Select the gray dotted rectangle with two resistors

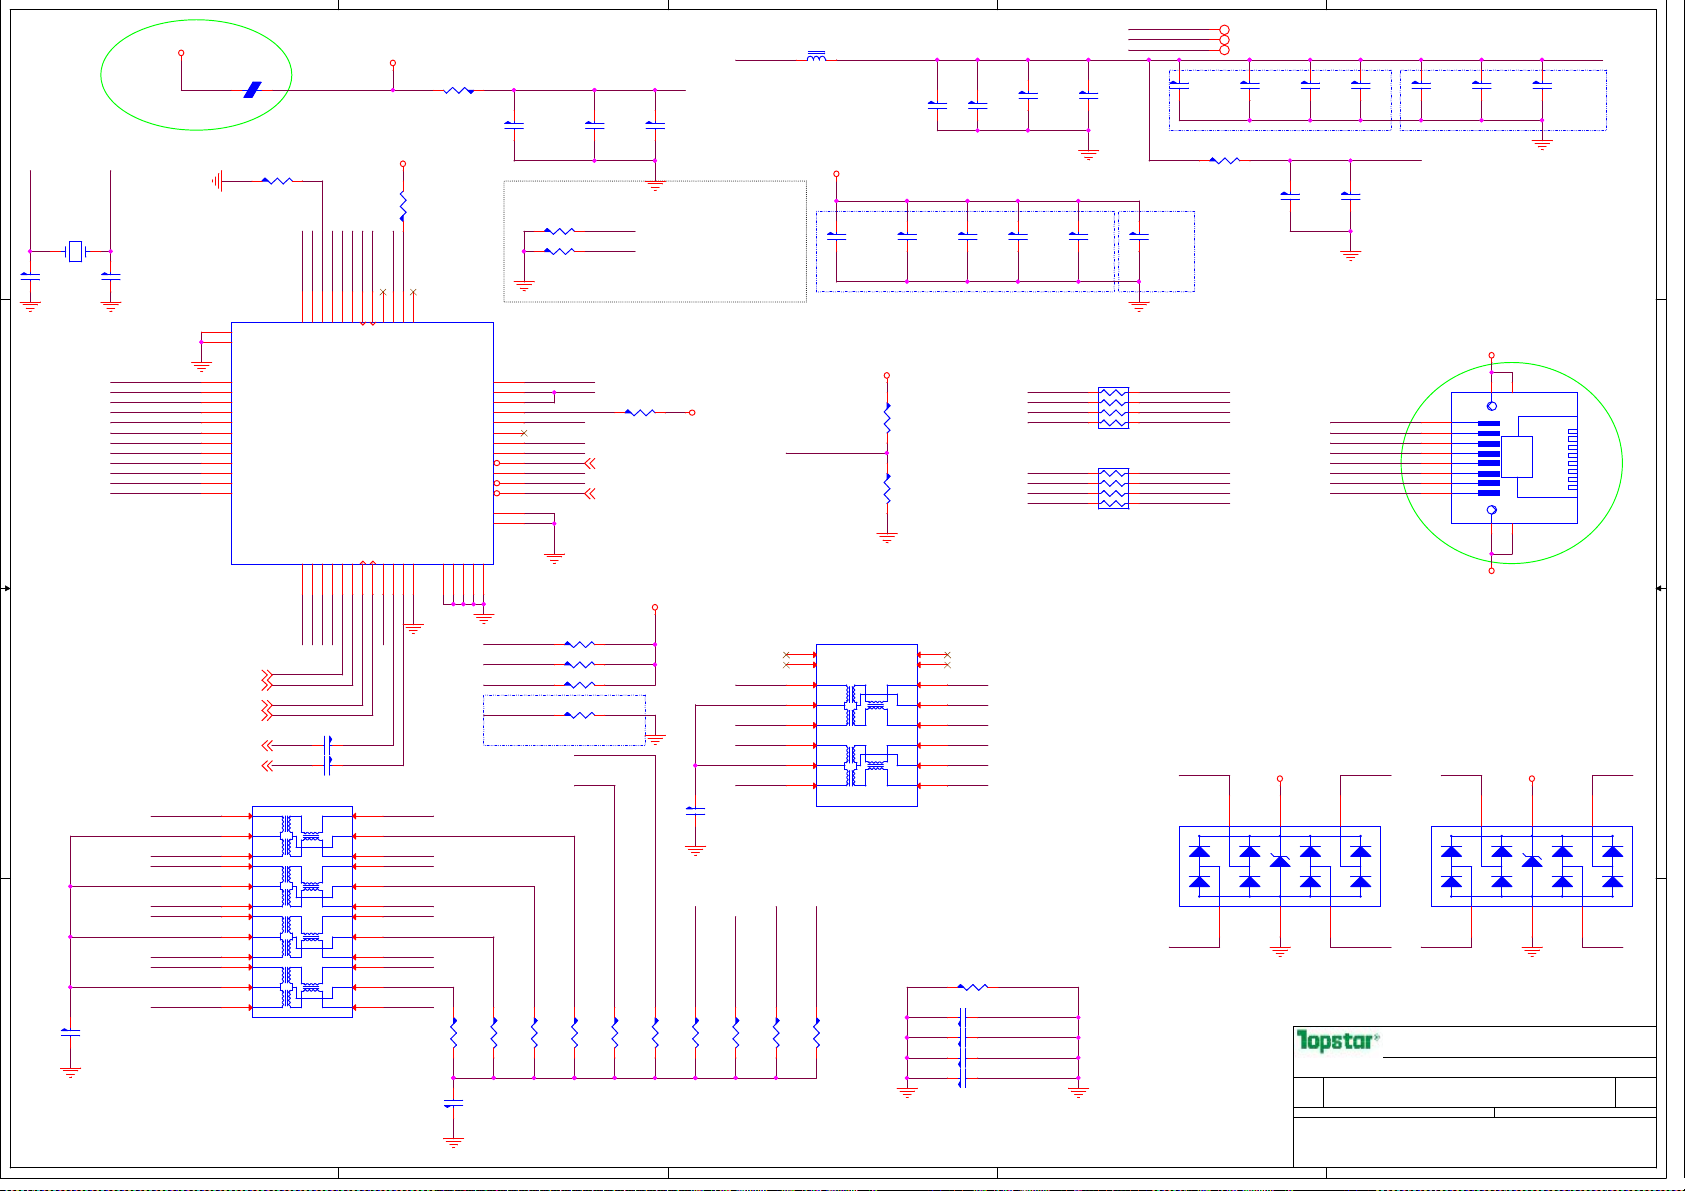(655, 241)
